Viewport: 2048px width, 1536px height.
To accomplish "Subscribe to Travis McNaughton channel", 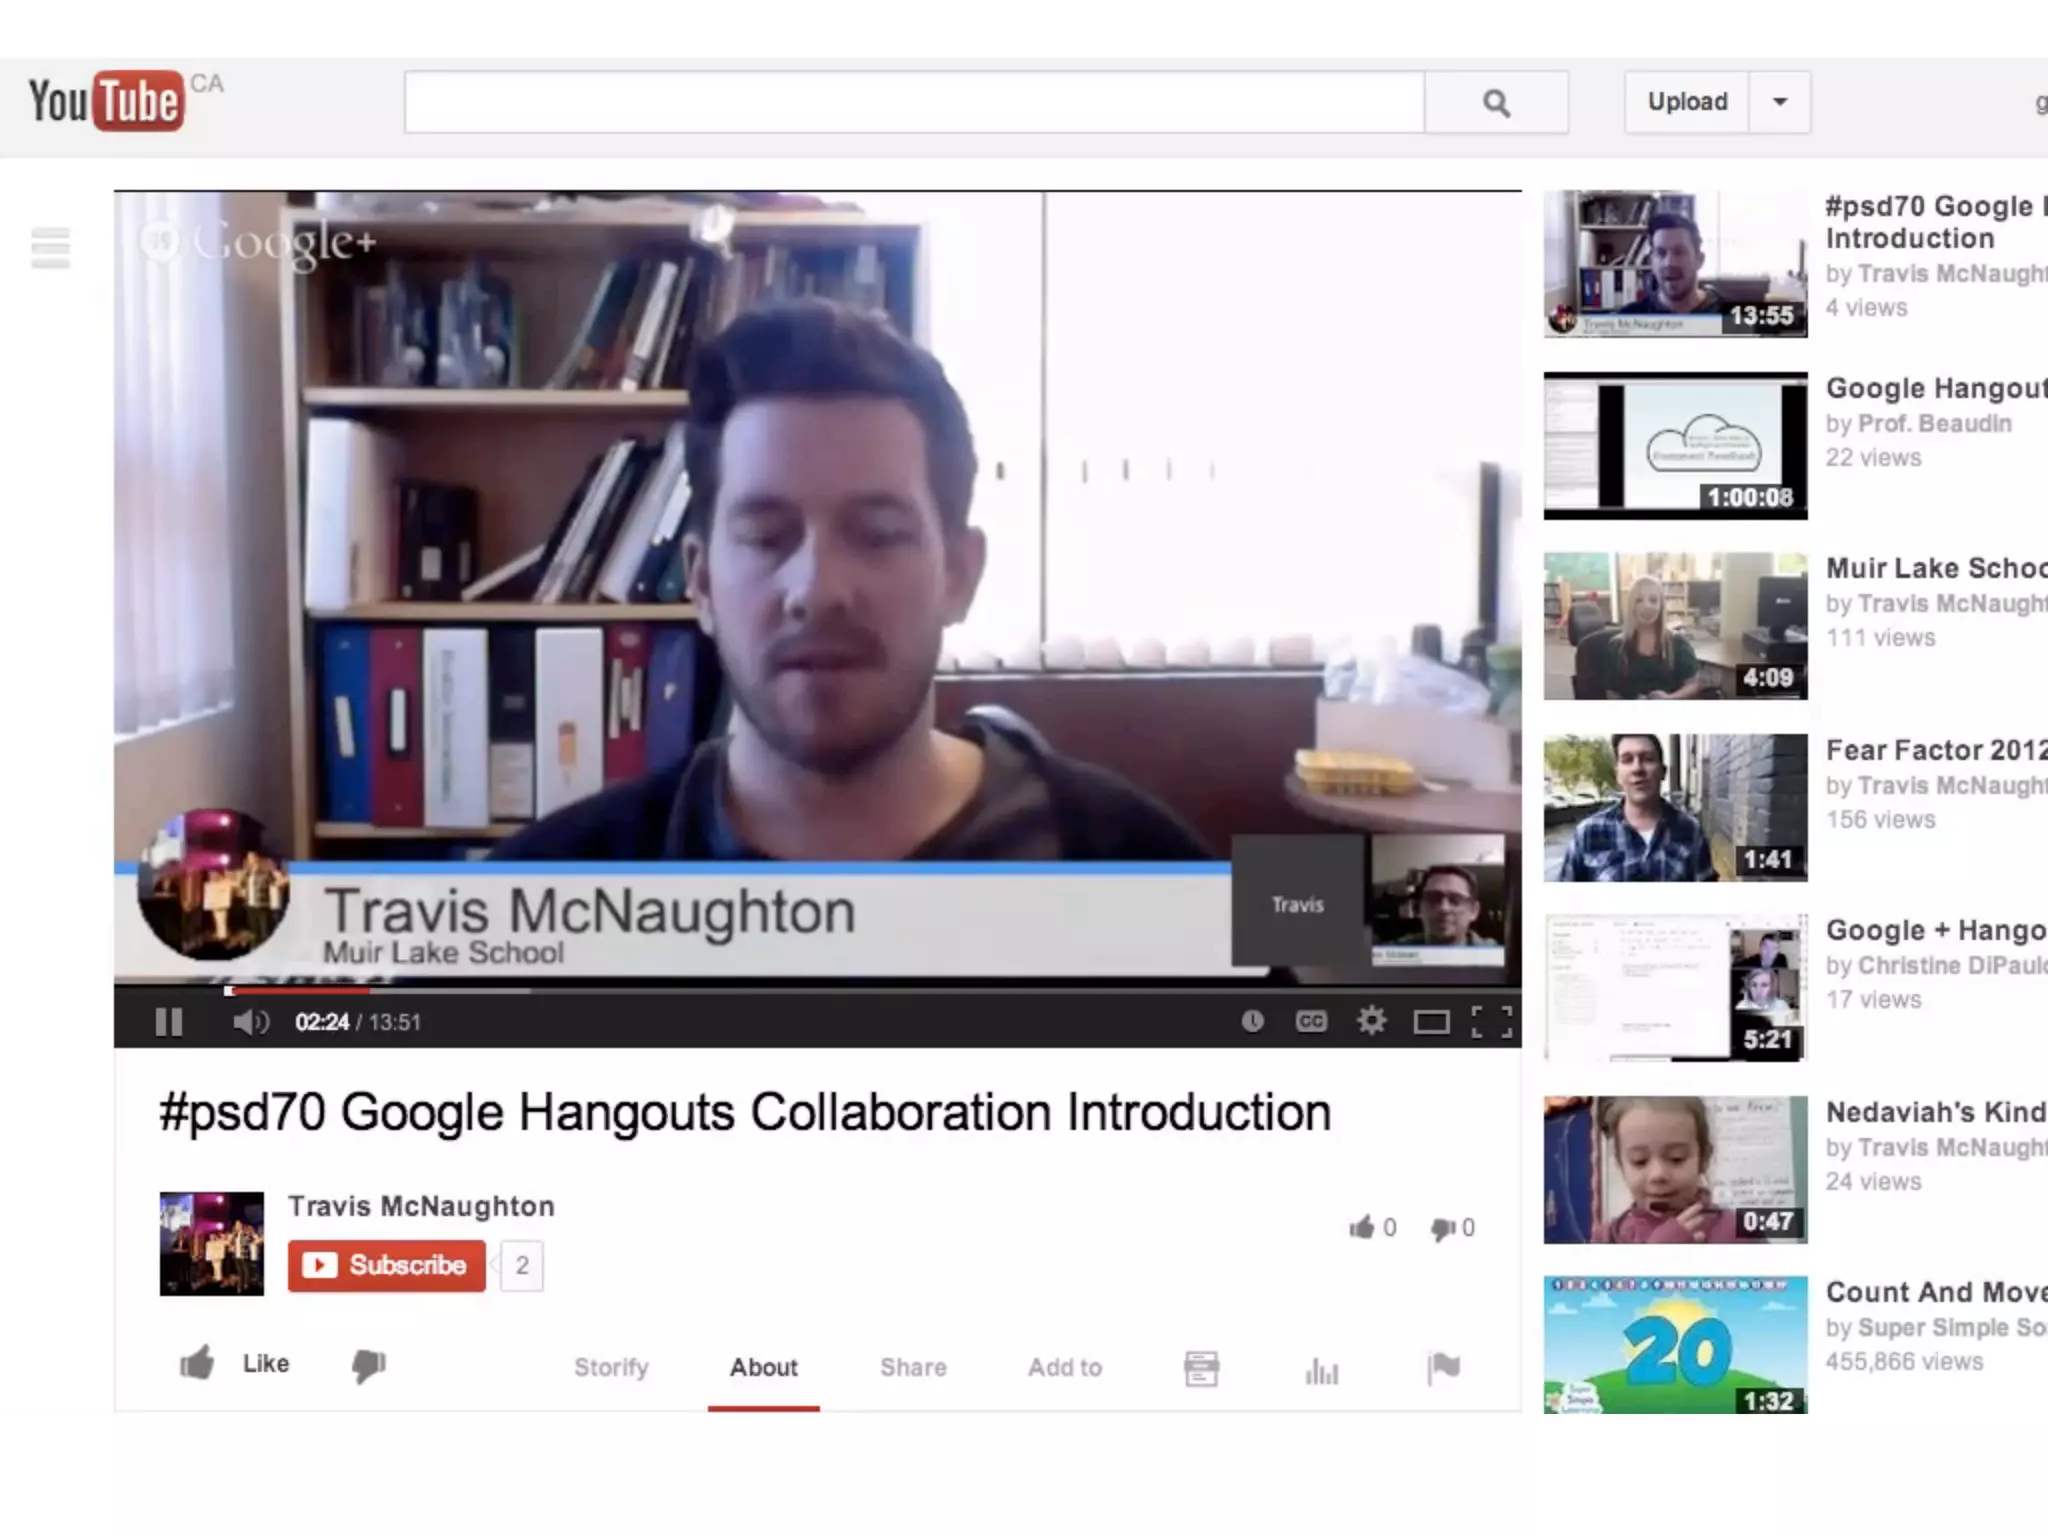I will [387, 1266].
